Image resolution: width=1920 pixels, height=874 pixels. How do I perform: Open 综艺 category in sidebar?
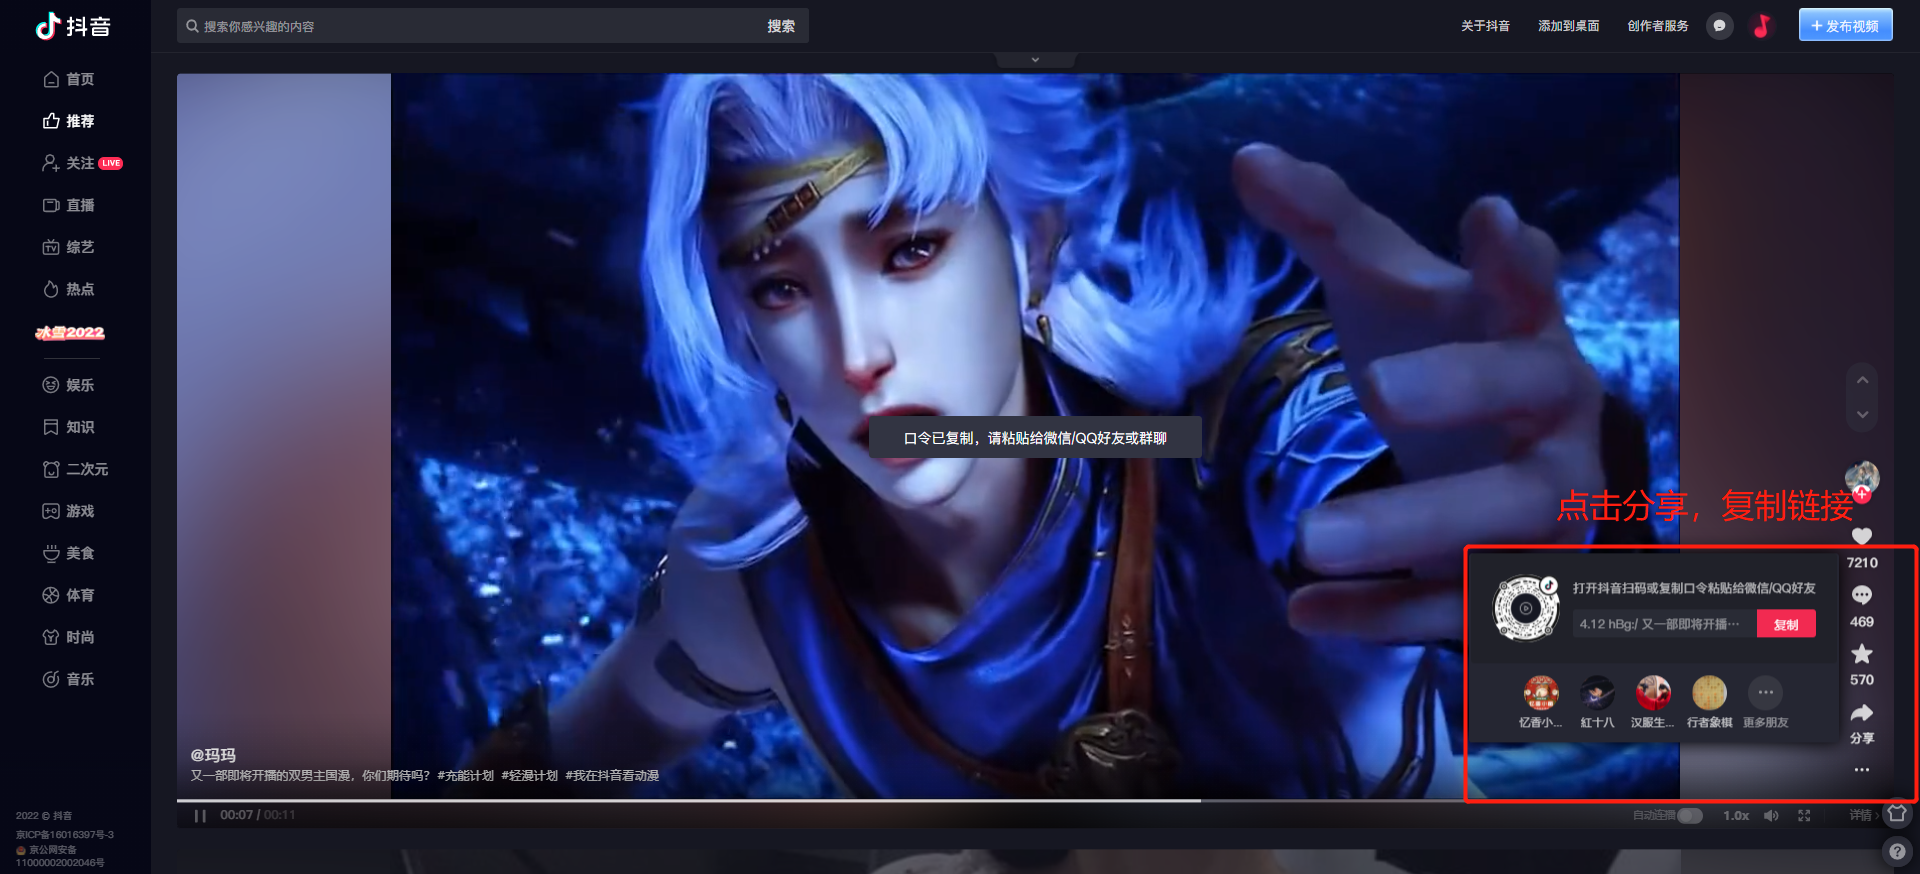point(69,247)
